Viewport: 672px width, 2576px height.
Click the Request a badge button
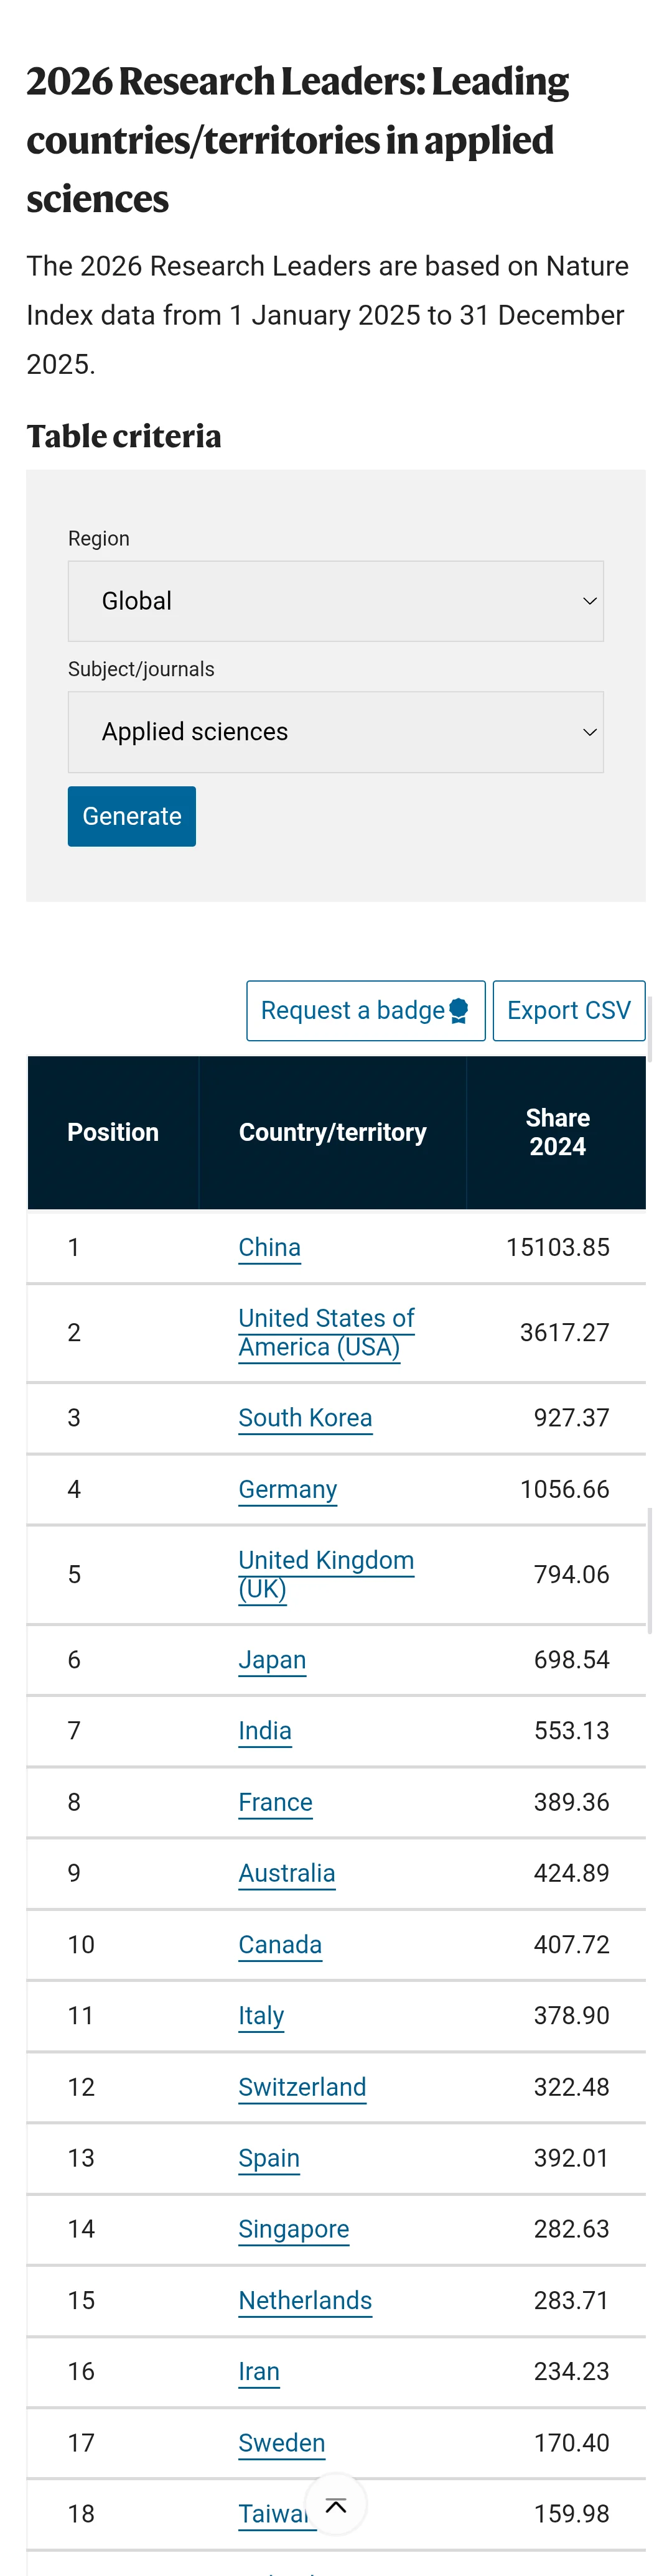coord(366,1011)
